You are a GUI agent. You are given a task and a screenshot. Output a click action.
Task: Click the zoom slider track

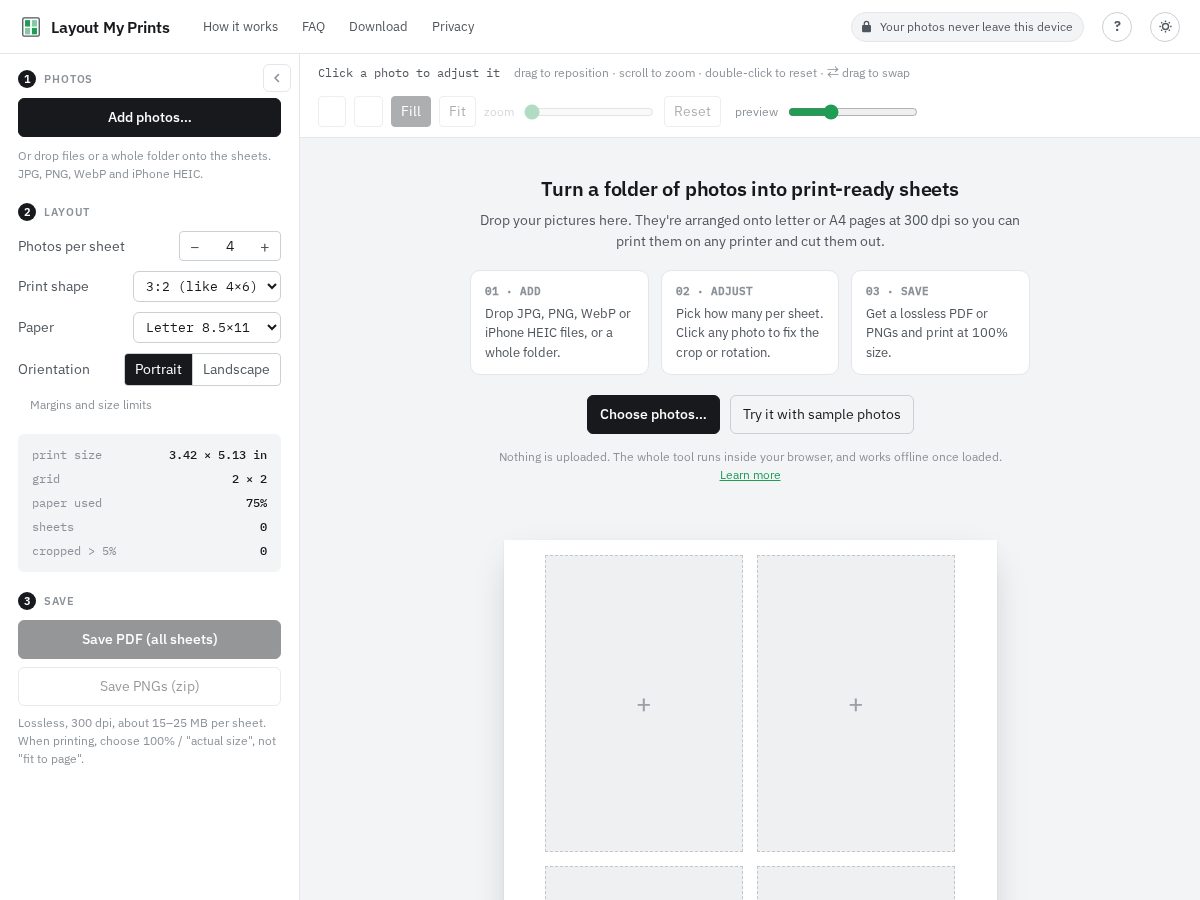point(589,112)
